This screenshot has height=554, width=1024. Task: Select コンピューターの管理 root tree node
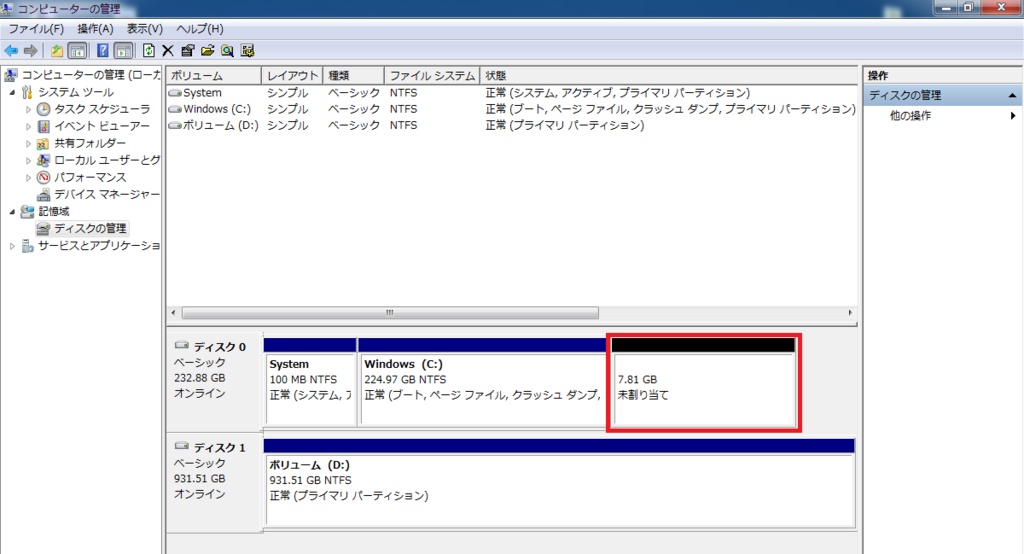click(x=91, y=75)
